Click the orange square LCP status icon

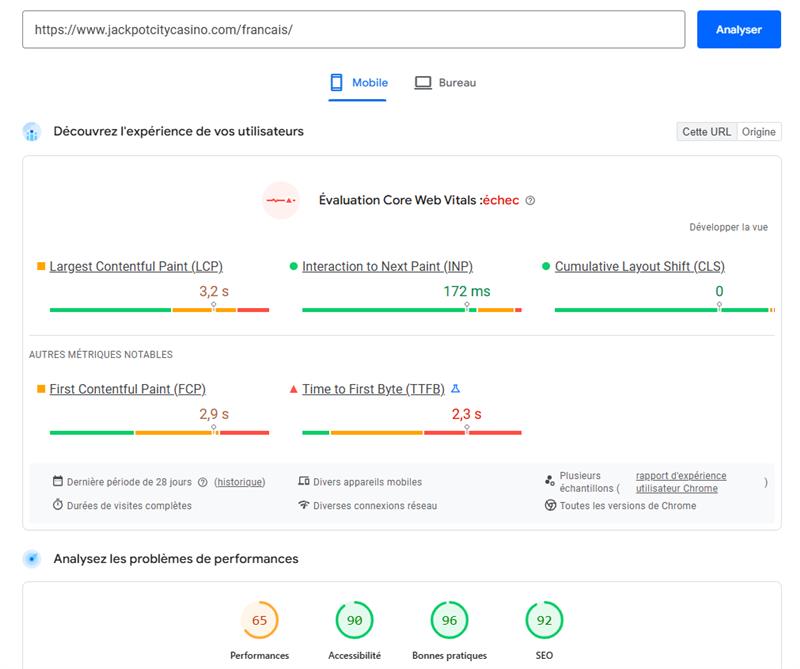(x=41, y=266)
